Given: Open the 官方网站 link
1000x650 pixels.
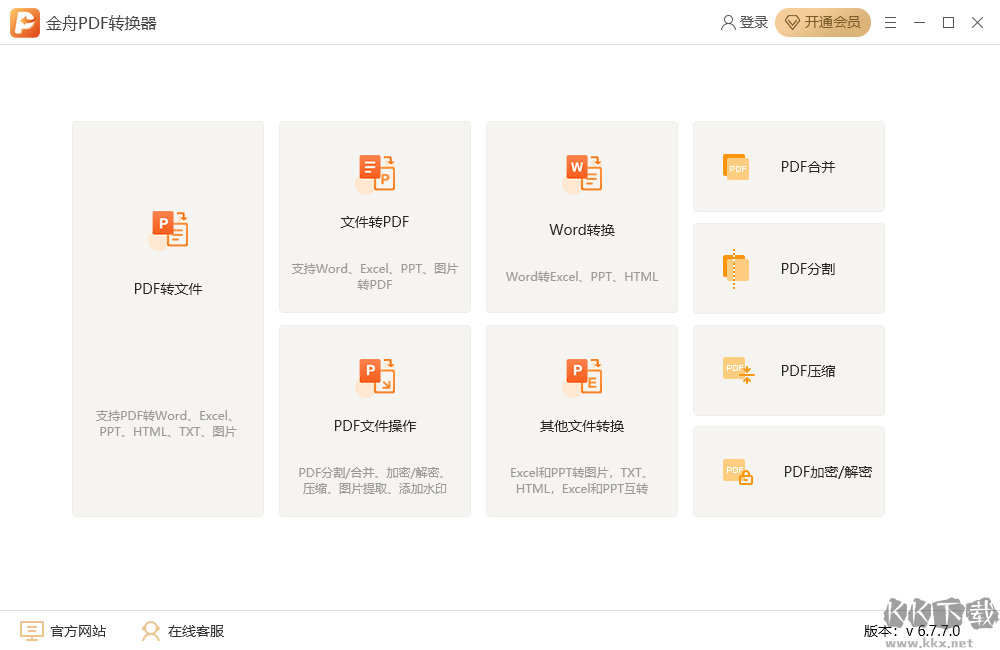Looking at the screenshot, I should tap(78, 631).
